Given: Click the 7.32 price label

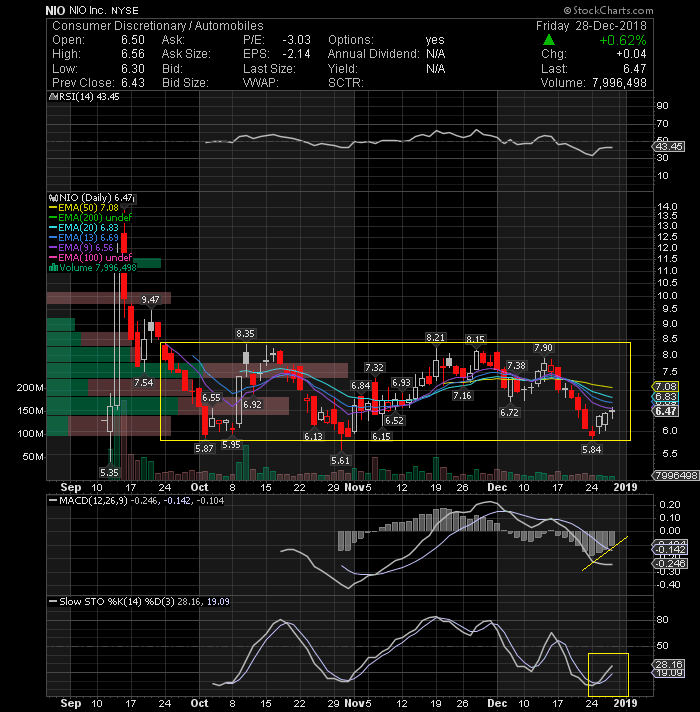Looking at the screenshot, I should 374,367.
